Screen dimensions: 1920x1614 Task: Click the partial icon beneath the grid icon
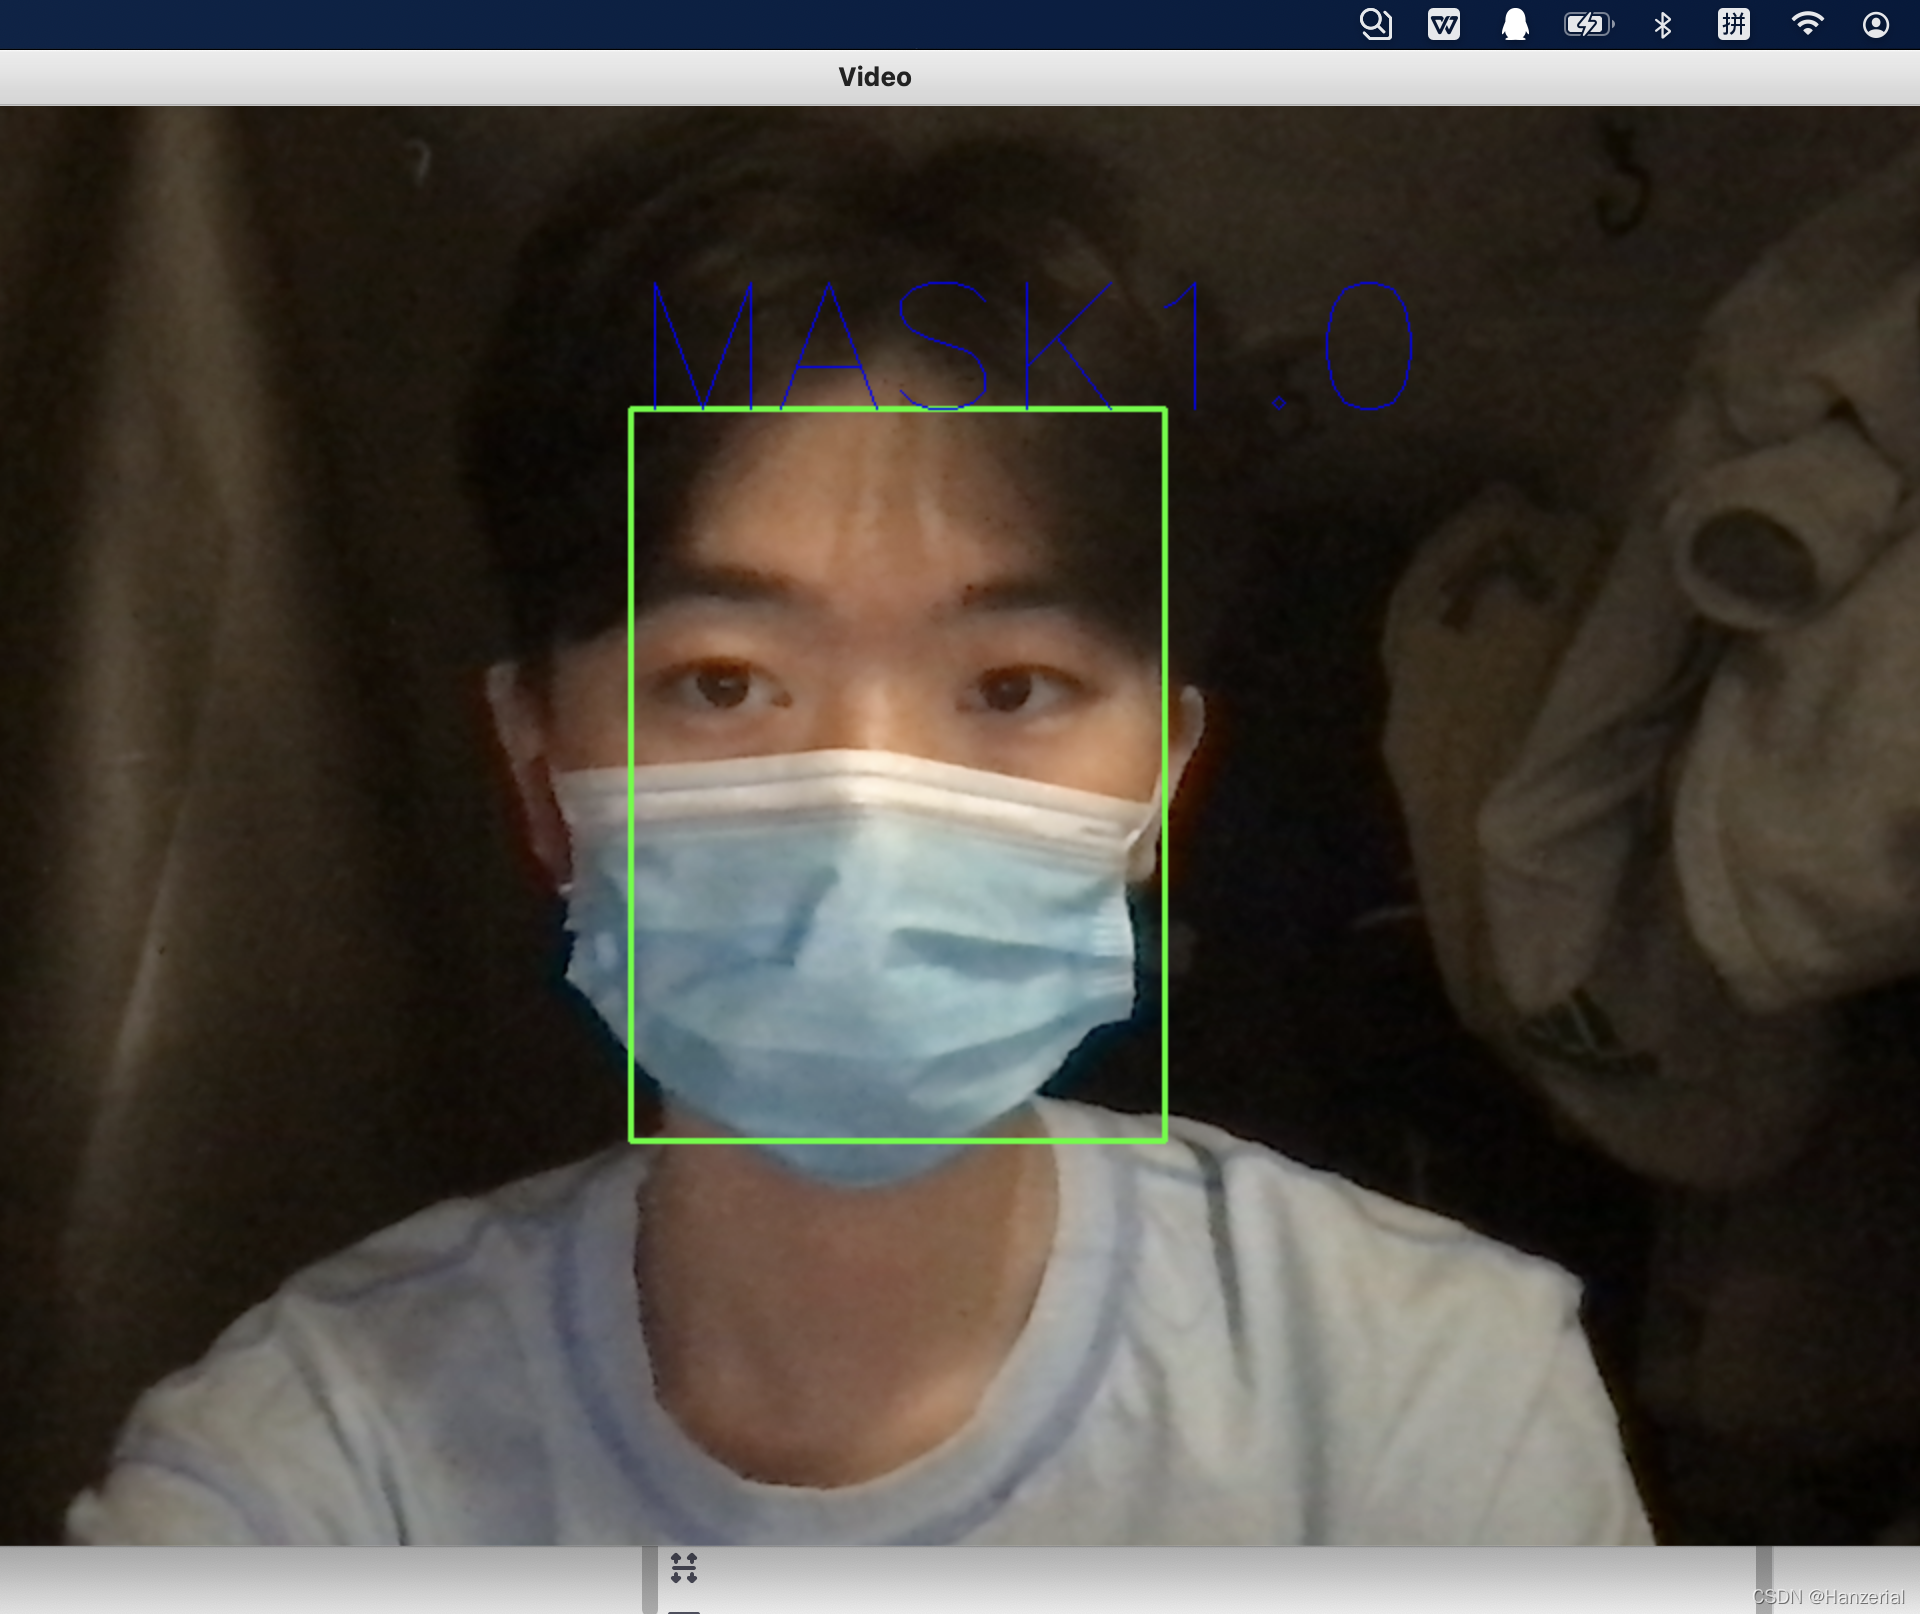684,1610
